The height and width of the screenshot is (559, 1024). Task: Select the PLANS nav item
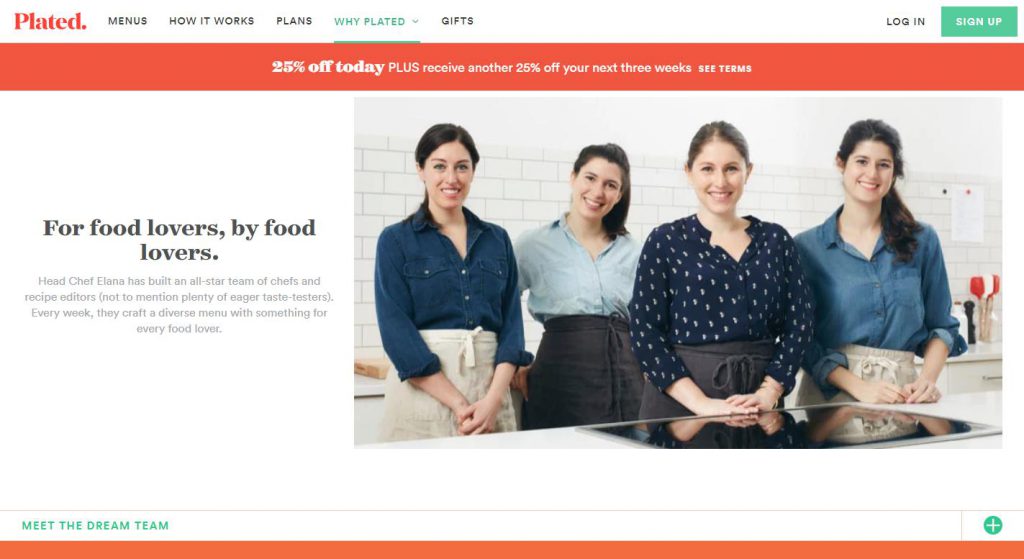click(x=294, y=21)
